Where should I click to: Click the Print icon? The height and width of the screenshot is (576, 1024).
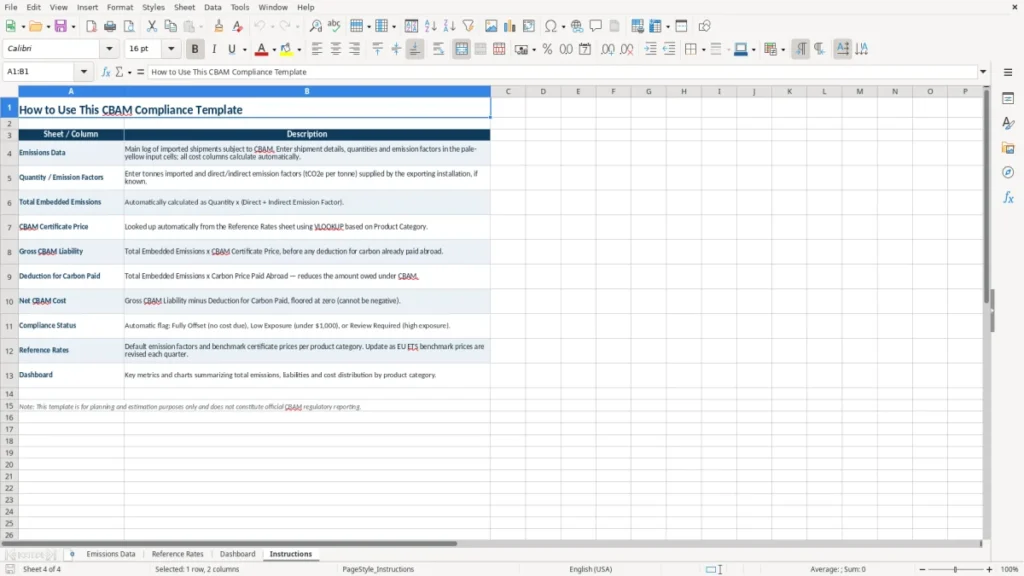coord(110,26)
